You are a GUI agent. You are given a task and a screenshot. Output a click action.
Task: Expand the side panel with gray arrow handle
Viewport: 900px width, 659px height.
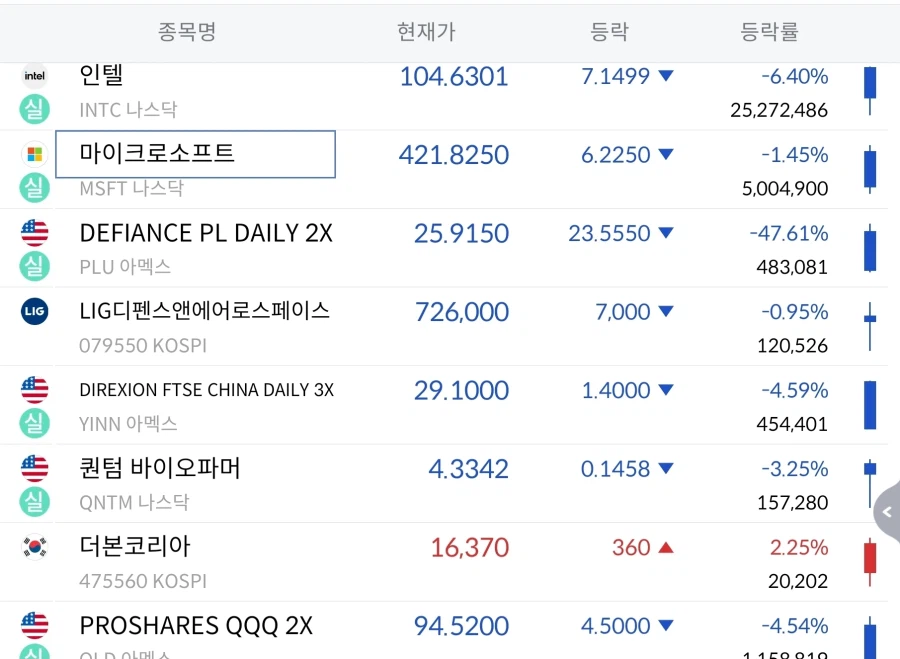click(x=887, y=511)
